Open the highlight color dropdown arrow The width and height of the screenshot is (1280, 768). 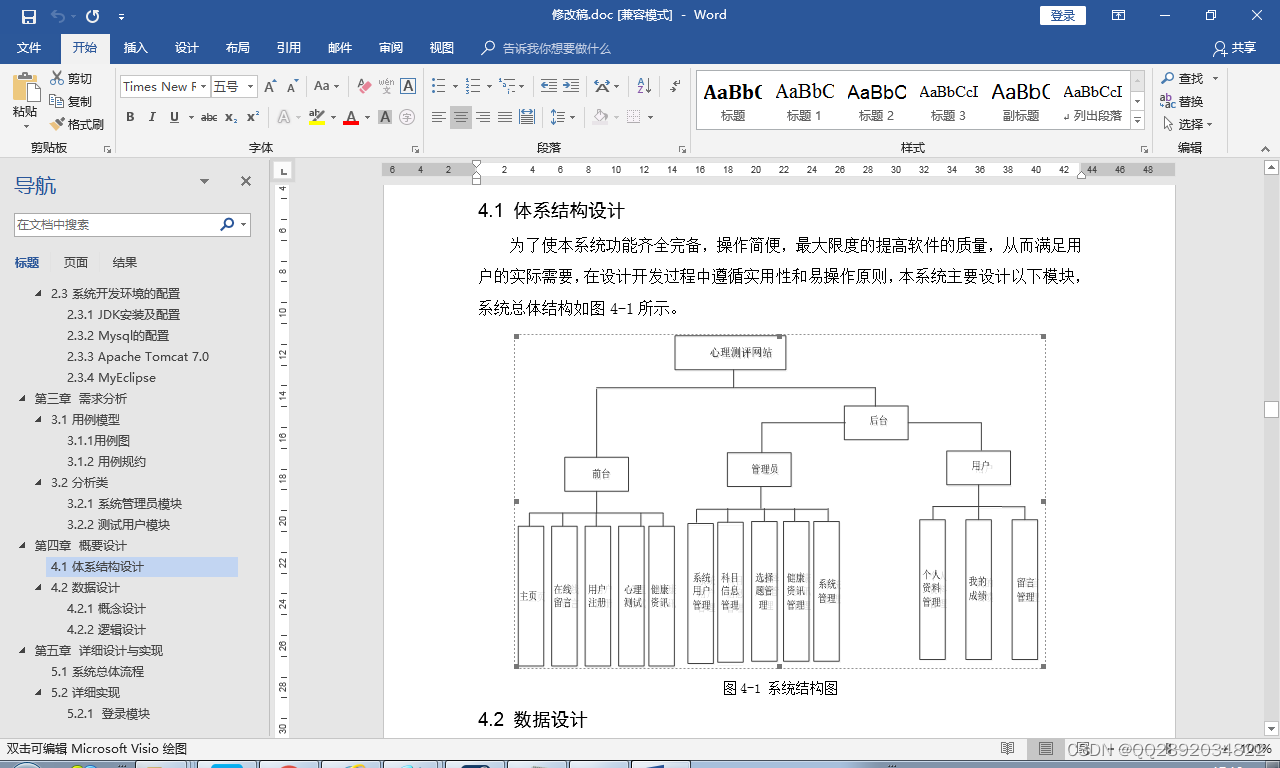[x=333, y=117]
